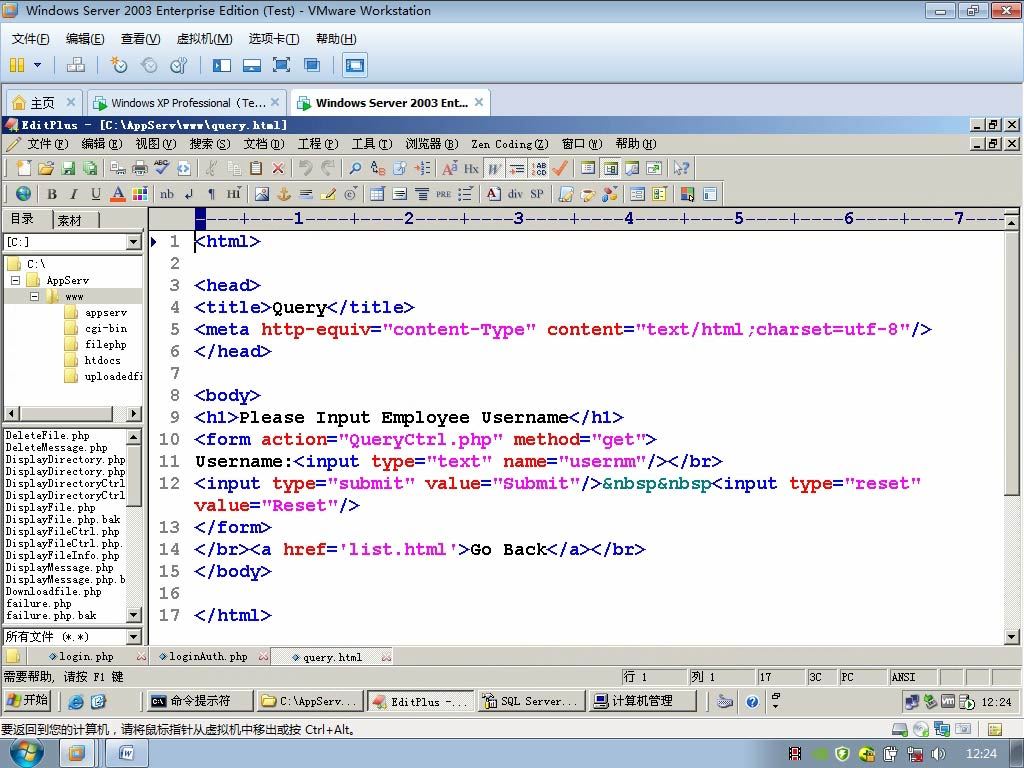Open VMware 虚拟机 menu
1024x768 pixels.
pyautogui.click(x=204, y=39)
